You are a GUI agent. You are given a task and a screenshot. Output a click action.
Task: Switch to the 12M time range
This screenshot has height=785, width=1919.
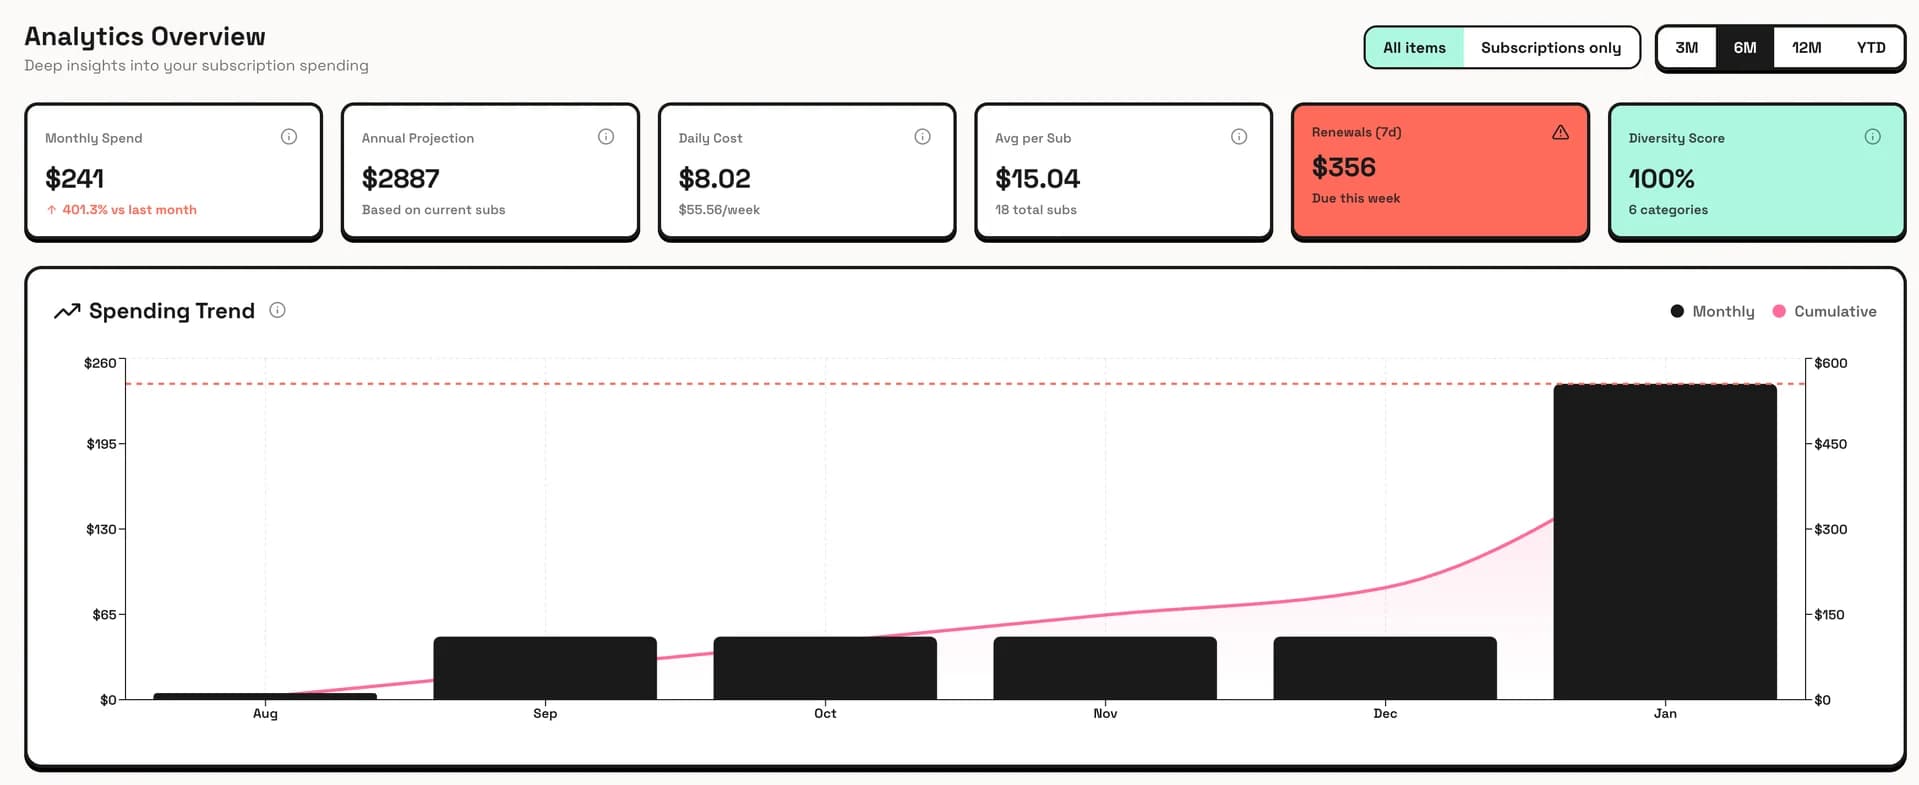click(1806, 47)
